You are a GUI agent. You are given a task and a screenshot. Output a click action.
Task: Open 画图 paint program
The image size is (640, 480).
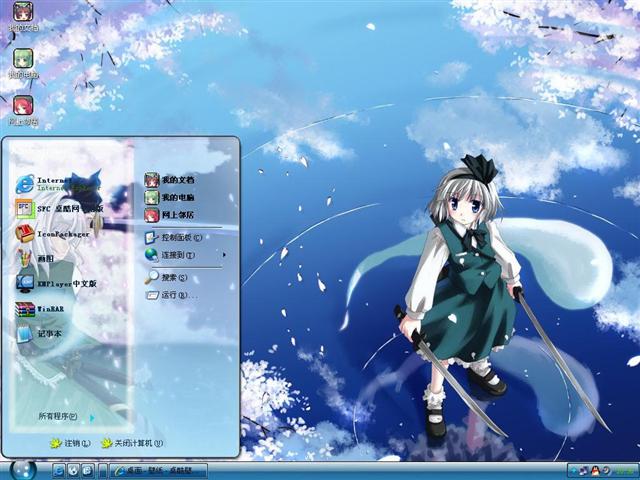tap(35, 258)
